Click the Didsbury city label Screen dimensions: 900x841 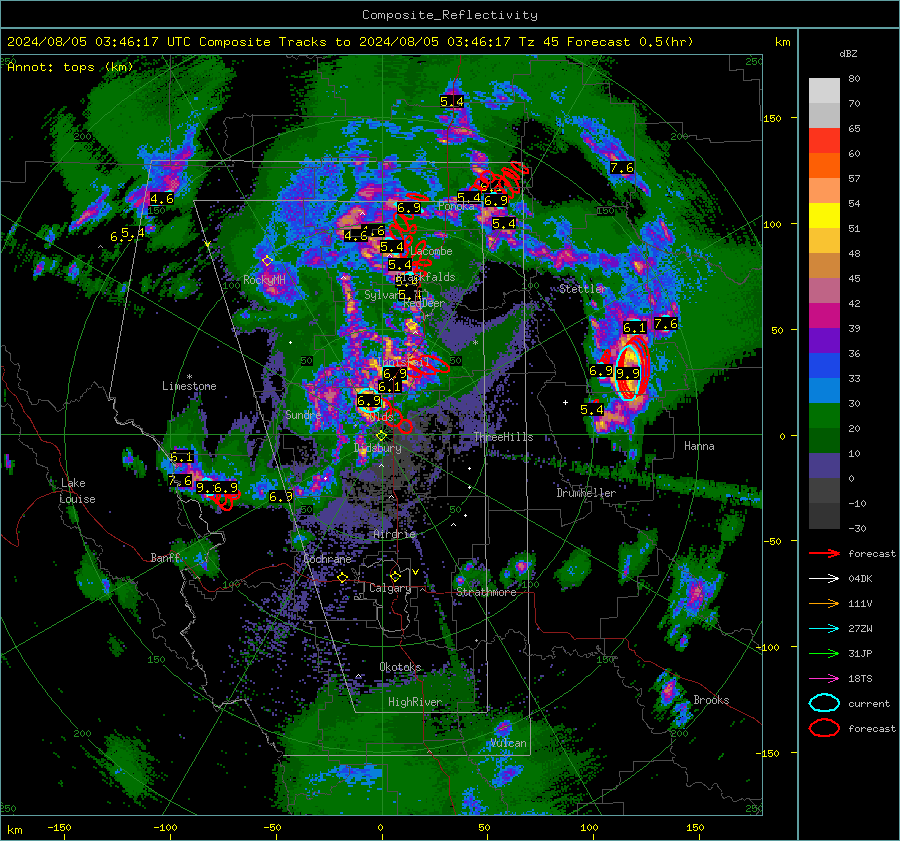tap(377, 448)
